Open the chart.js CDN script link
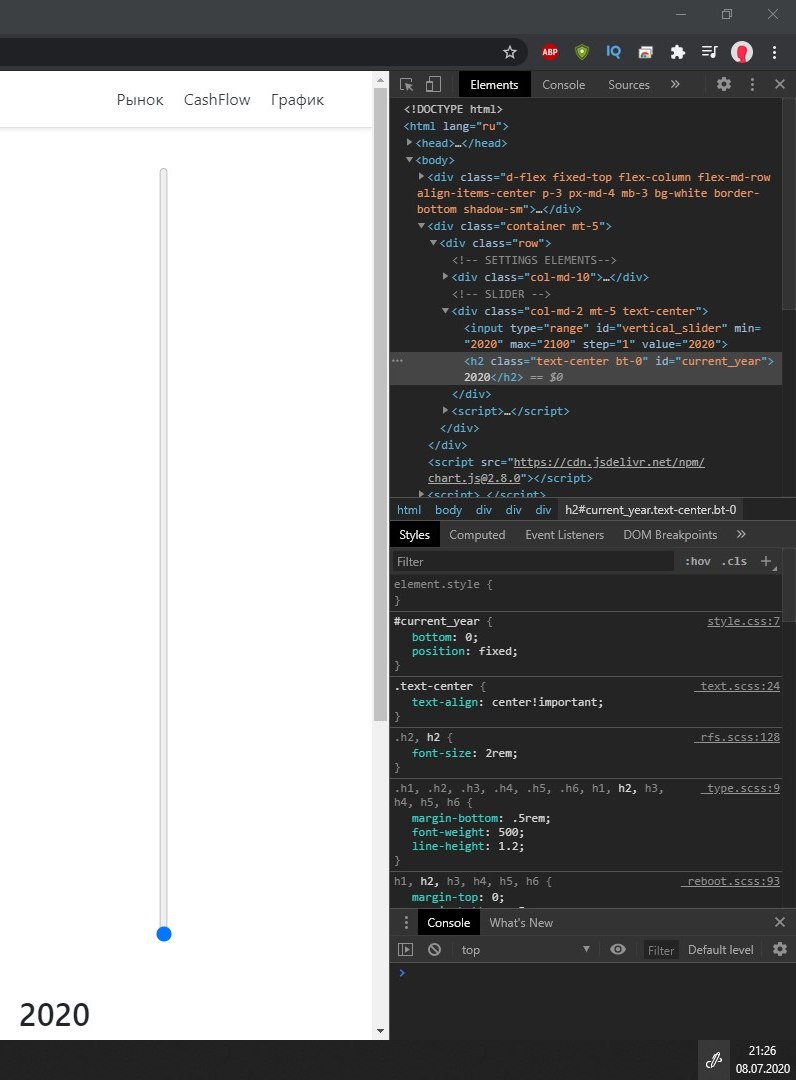This screenshot has height=1080, width=796. (567, 470)
